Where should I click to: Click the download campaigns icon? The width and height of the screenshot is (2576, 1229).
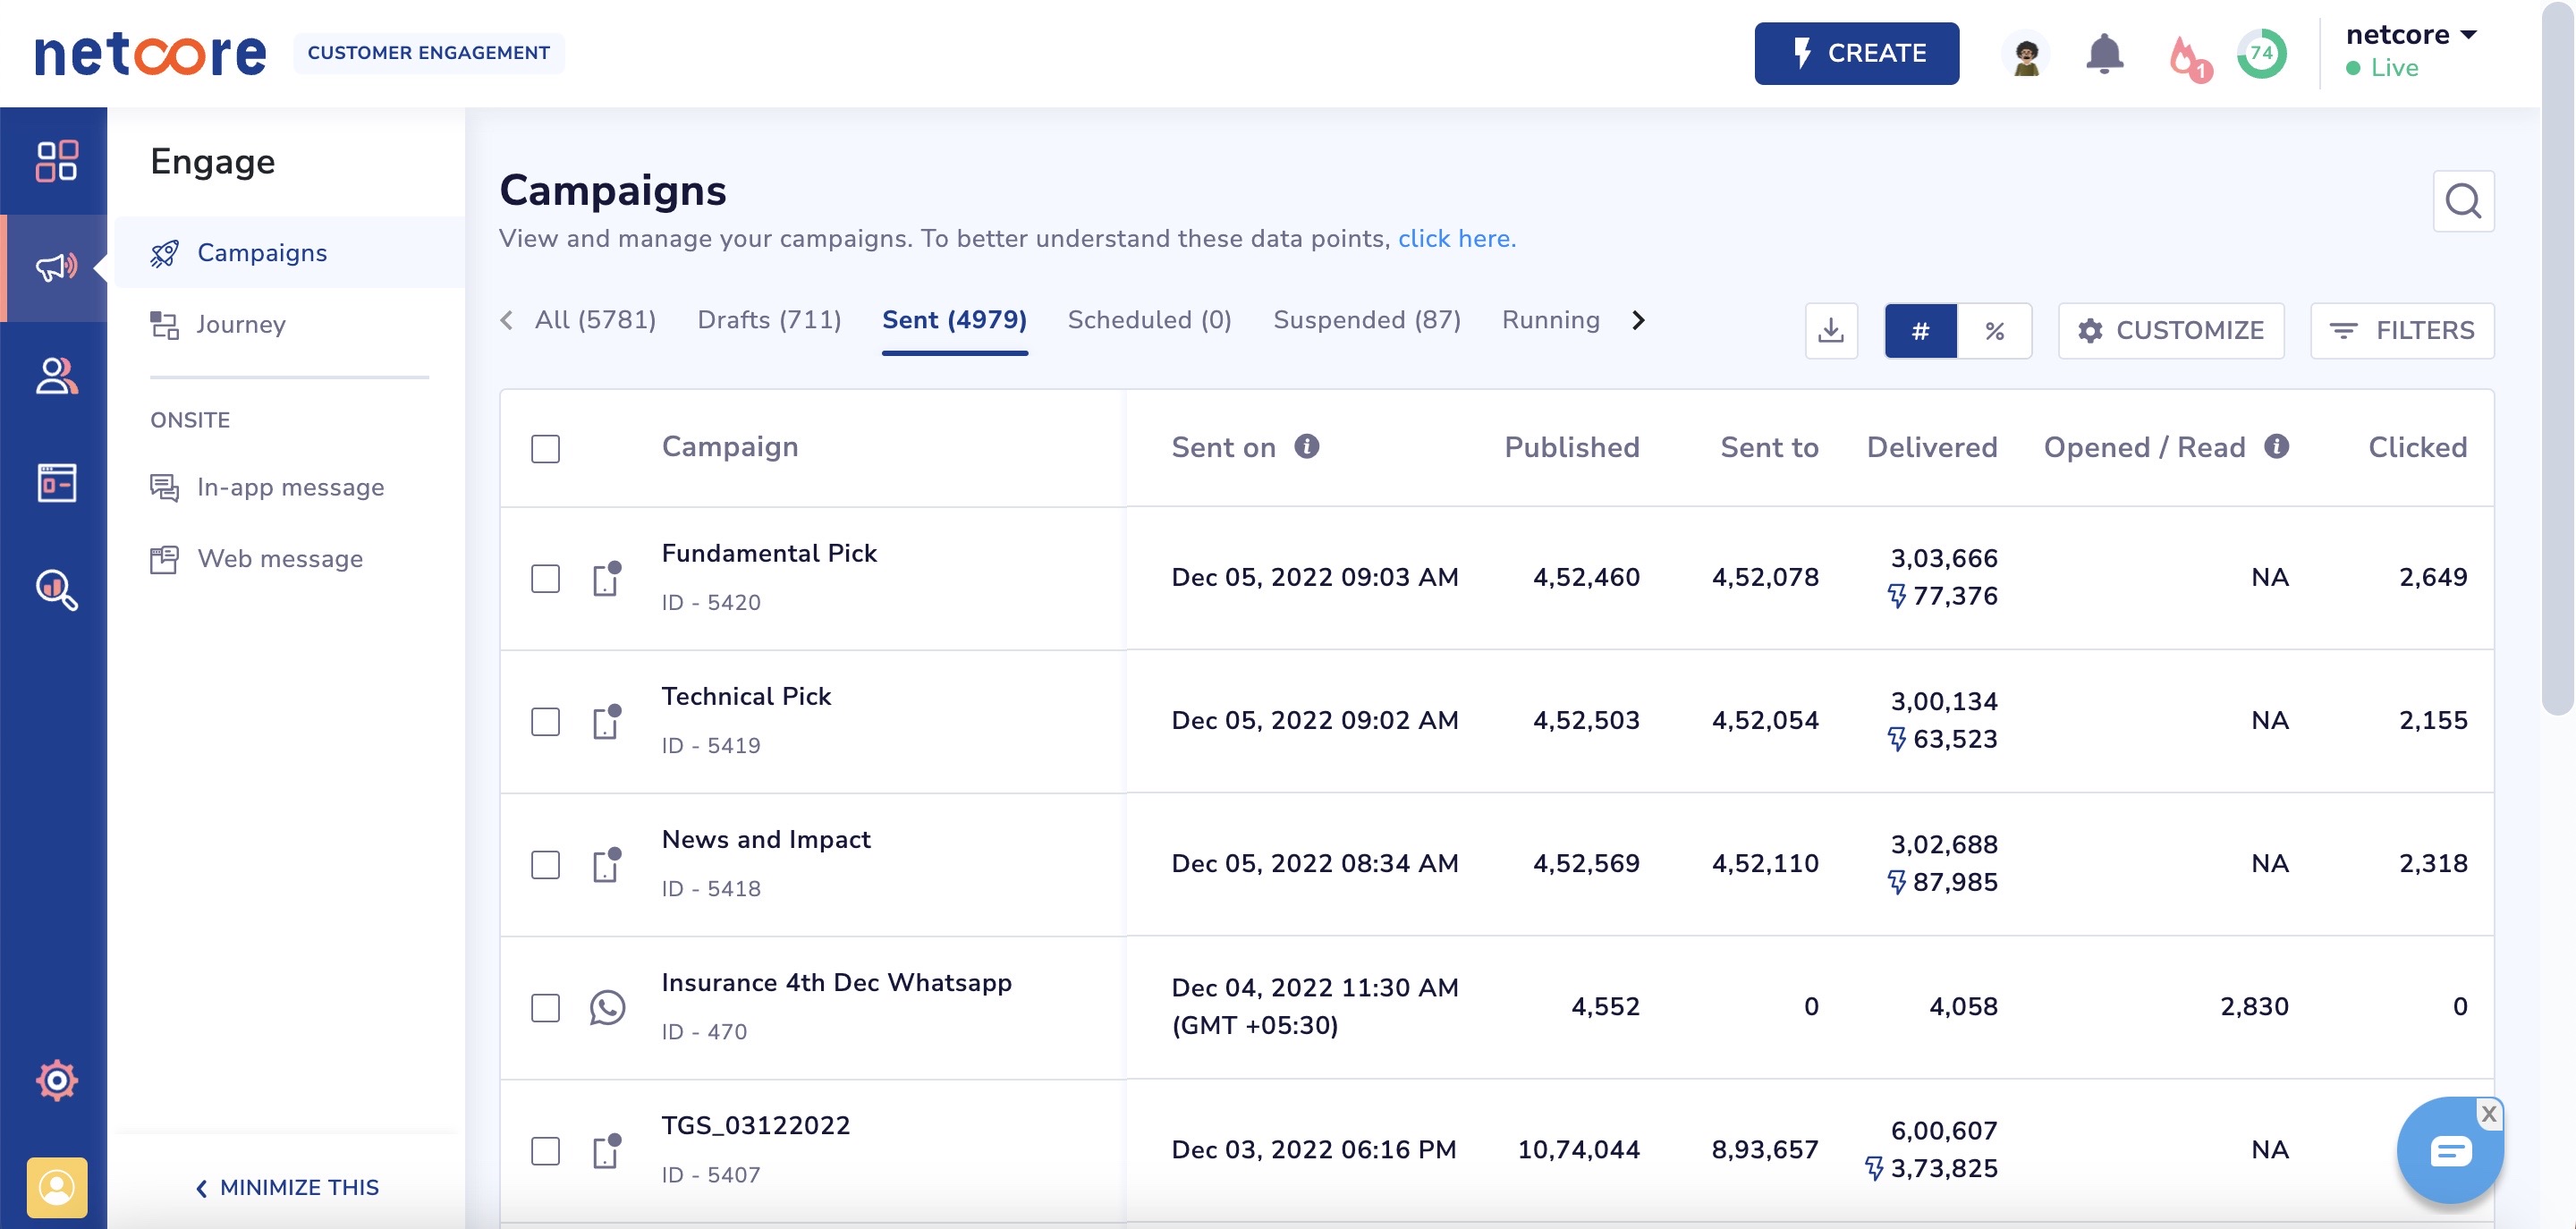pos(1830,331)
